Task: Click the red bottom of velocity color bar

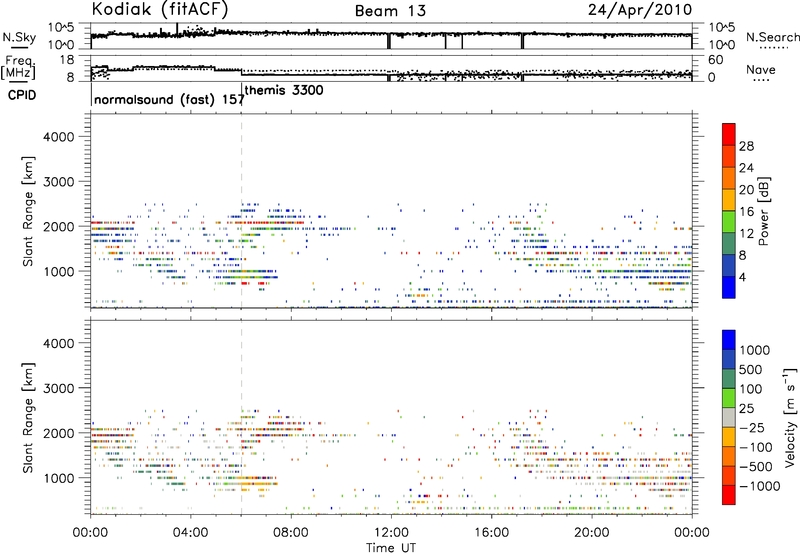Action: coord(729,495)
